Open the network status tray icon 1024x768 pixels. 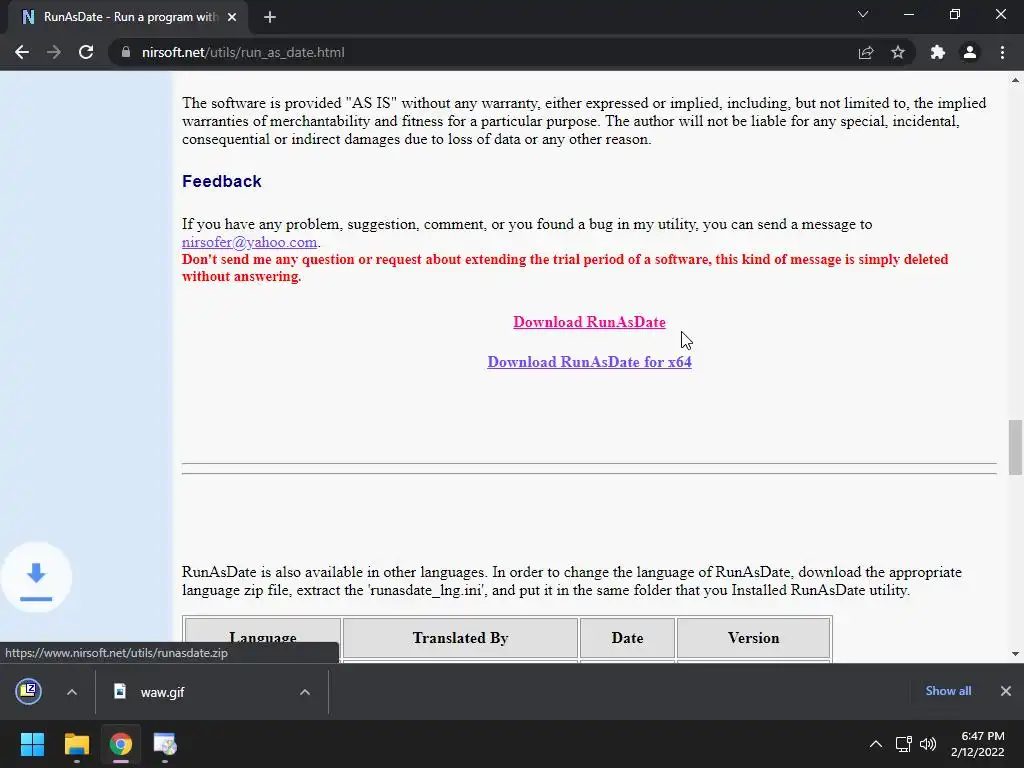pyautogui.click(x=904, y=744)
